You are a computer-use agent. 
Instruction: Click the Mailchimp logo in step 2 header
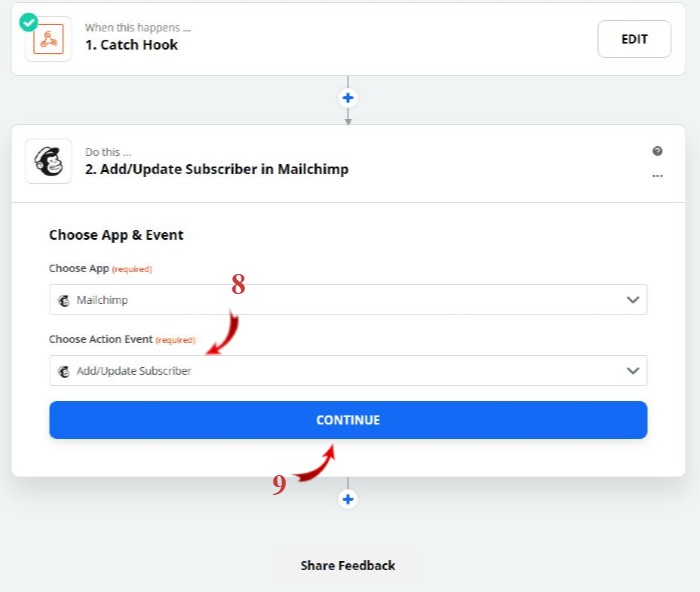[x=49, y=161]
